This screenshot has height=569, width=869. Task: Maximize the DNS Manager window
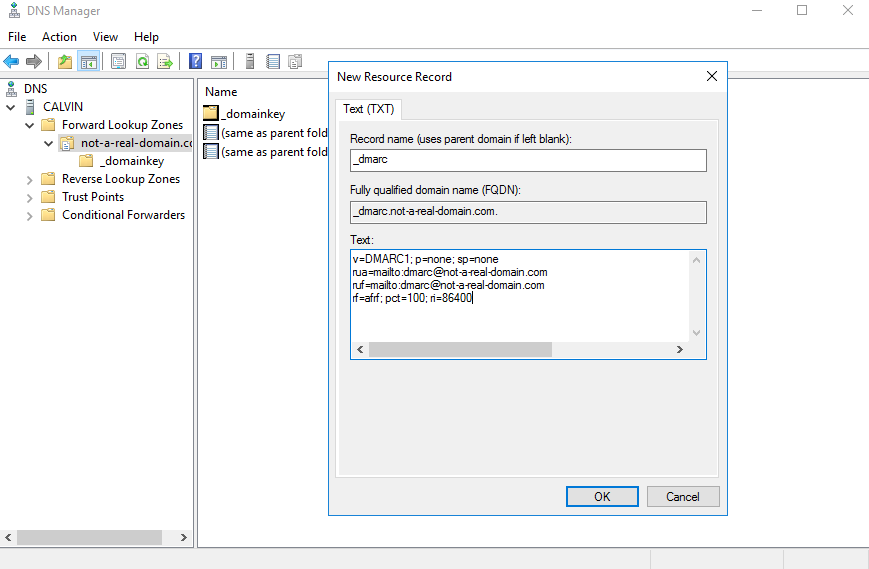[x=802, y=10]
